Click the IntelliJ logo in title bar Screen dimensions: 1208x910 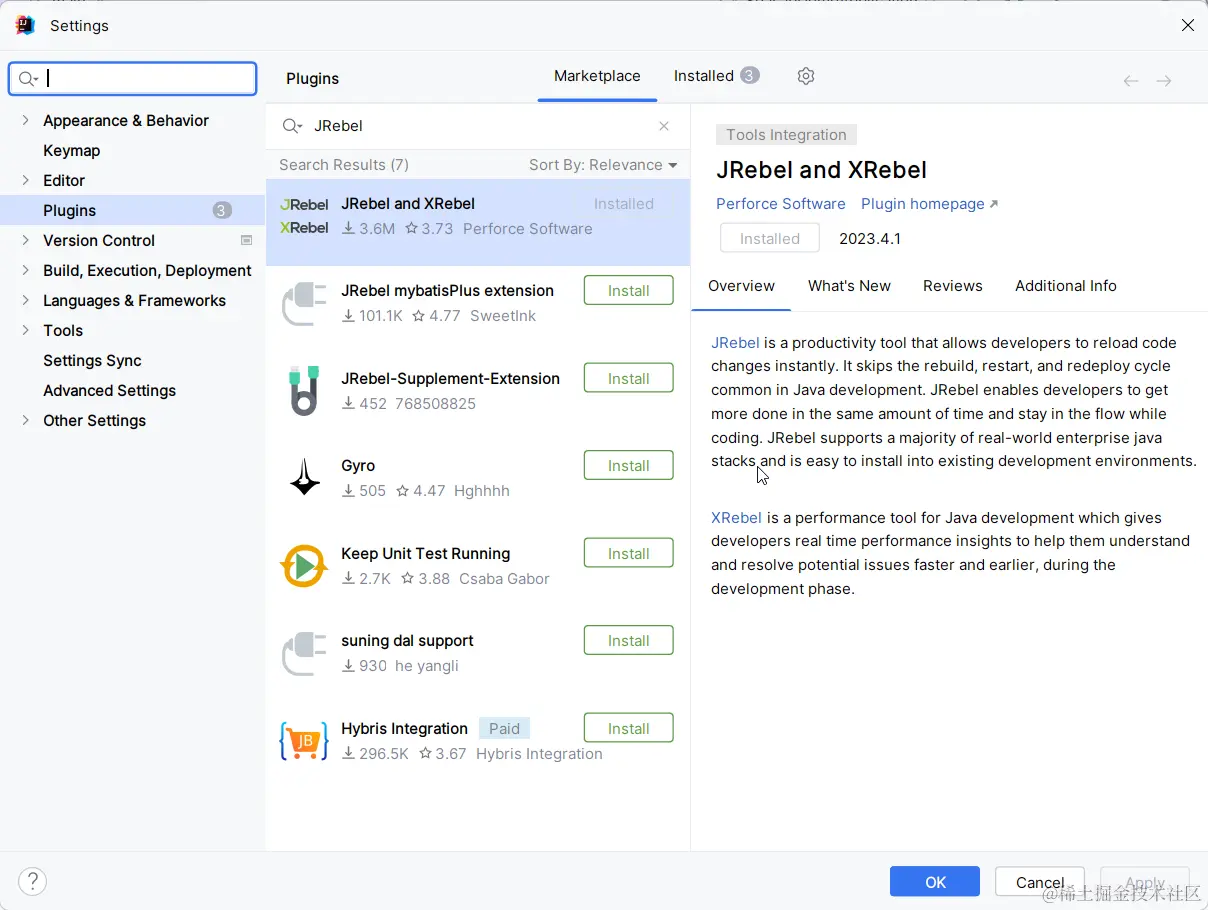coord(25,25)
